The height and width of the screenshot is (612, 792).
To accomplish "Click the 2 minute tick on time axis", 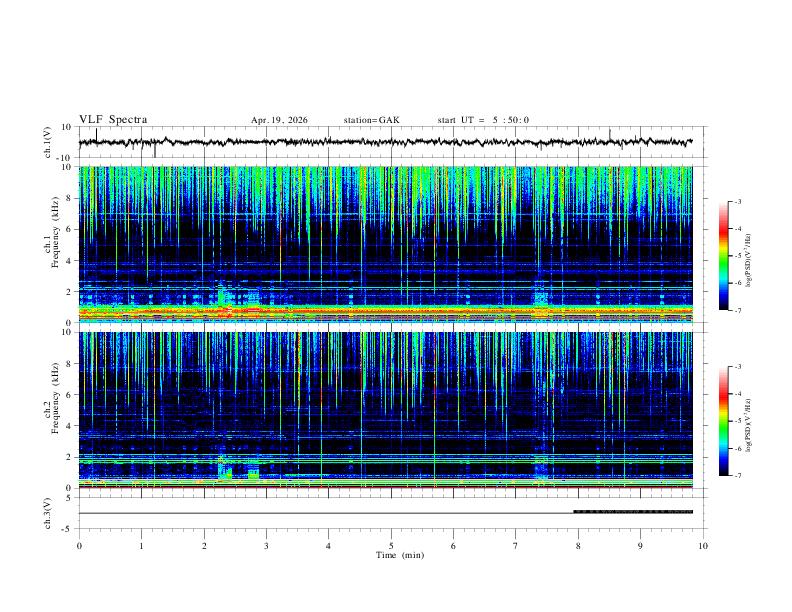I will (204, 546).
